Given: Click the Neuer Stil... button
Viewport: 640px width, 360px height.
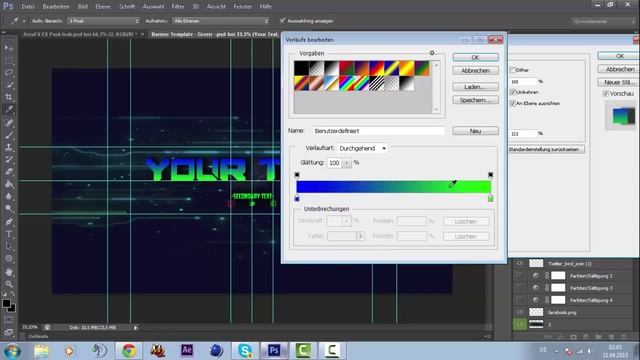Looking at the screenshot, I should click(x=618, y=82).
